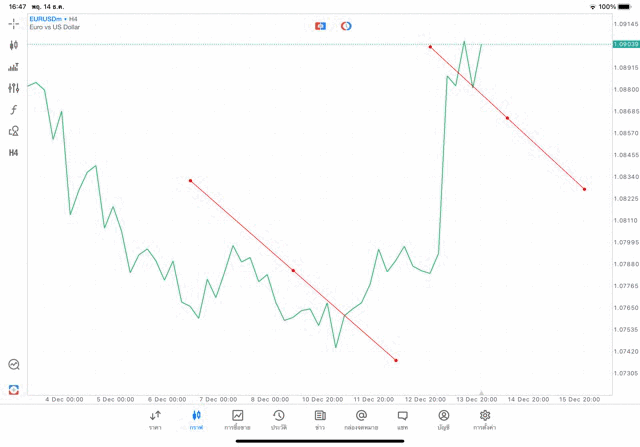The height and width of the screenshot is (447, 640).
Task: Open the H4 timeframe selector
Action: point(14,153)
